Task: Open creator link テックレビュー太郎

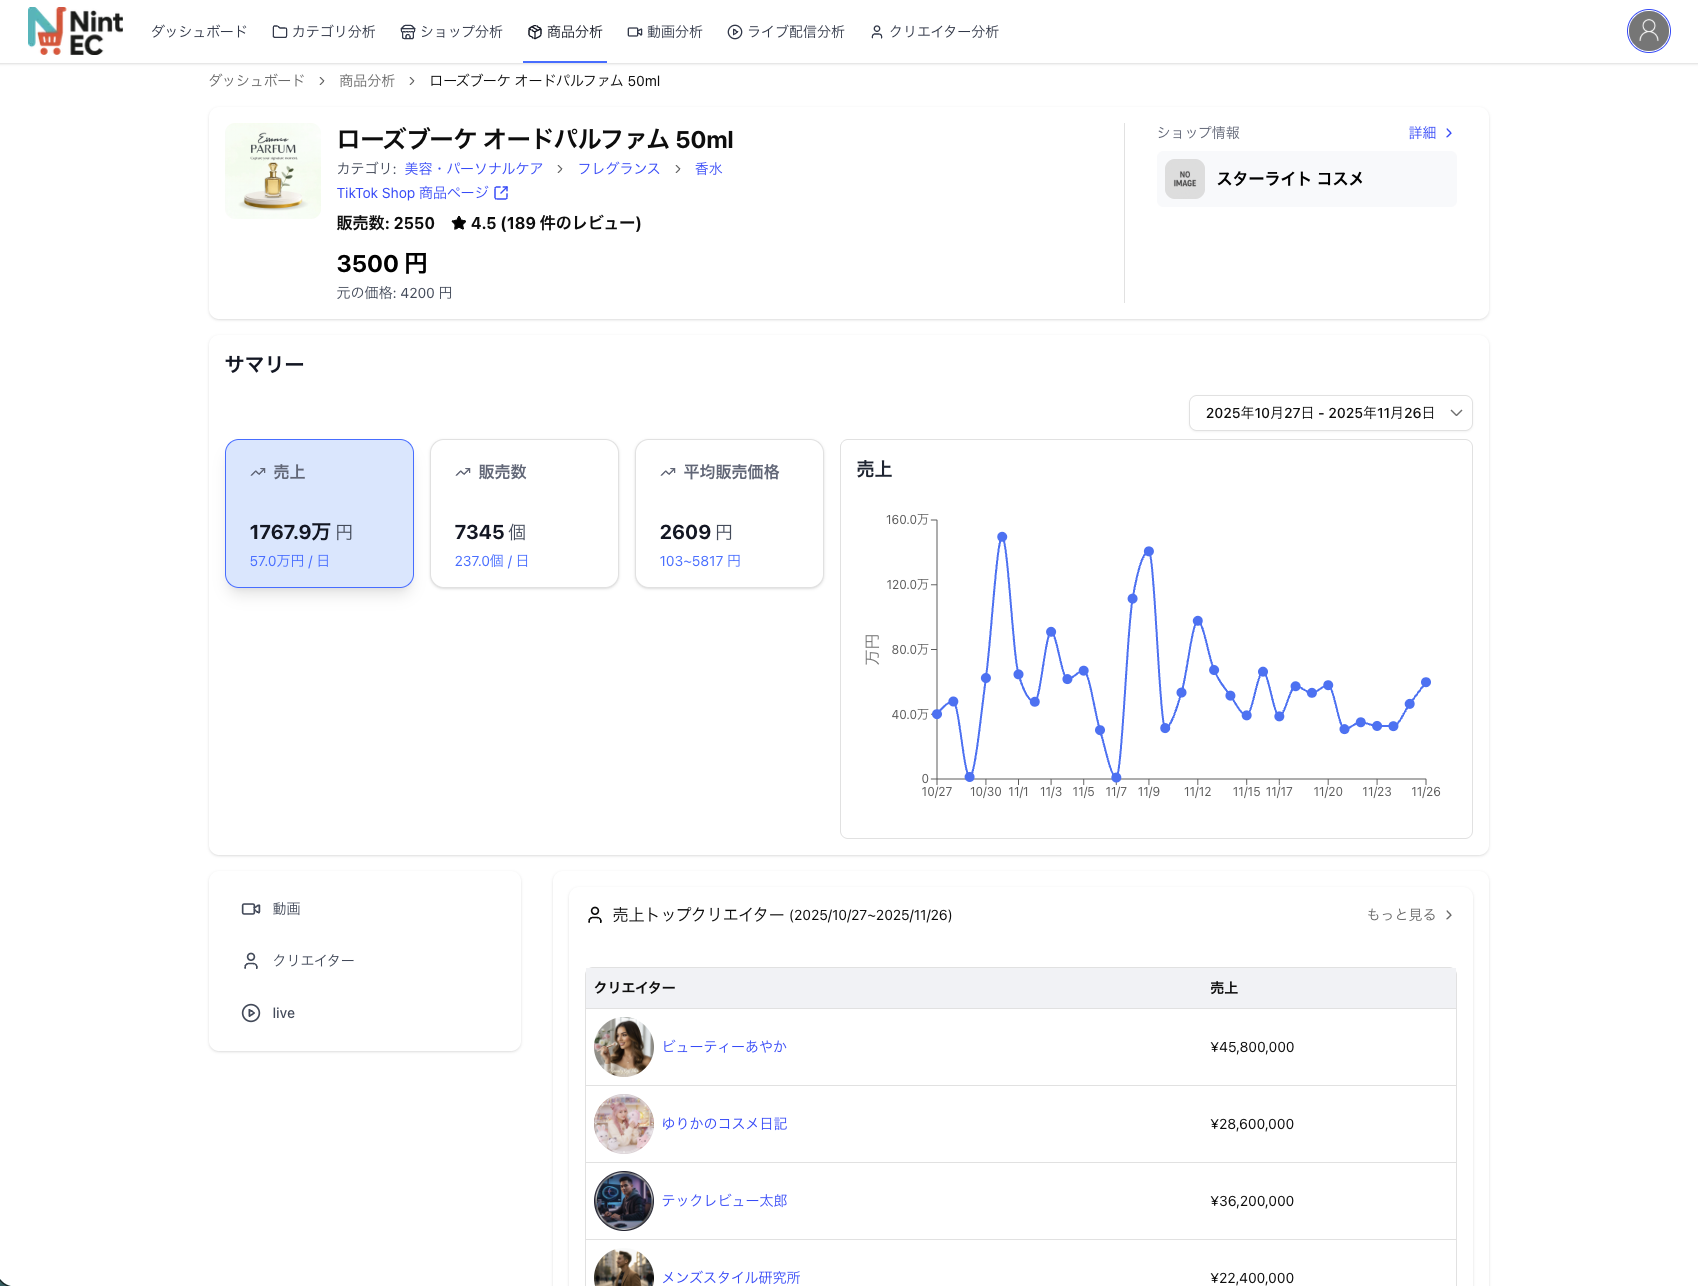Action: (724, 1201)
